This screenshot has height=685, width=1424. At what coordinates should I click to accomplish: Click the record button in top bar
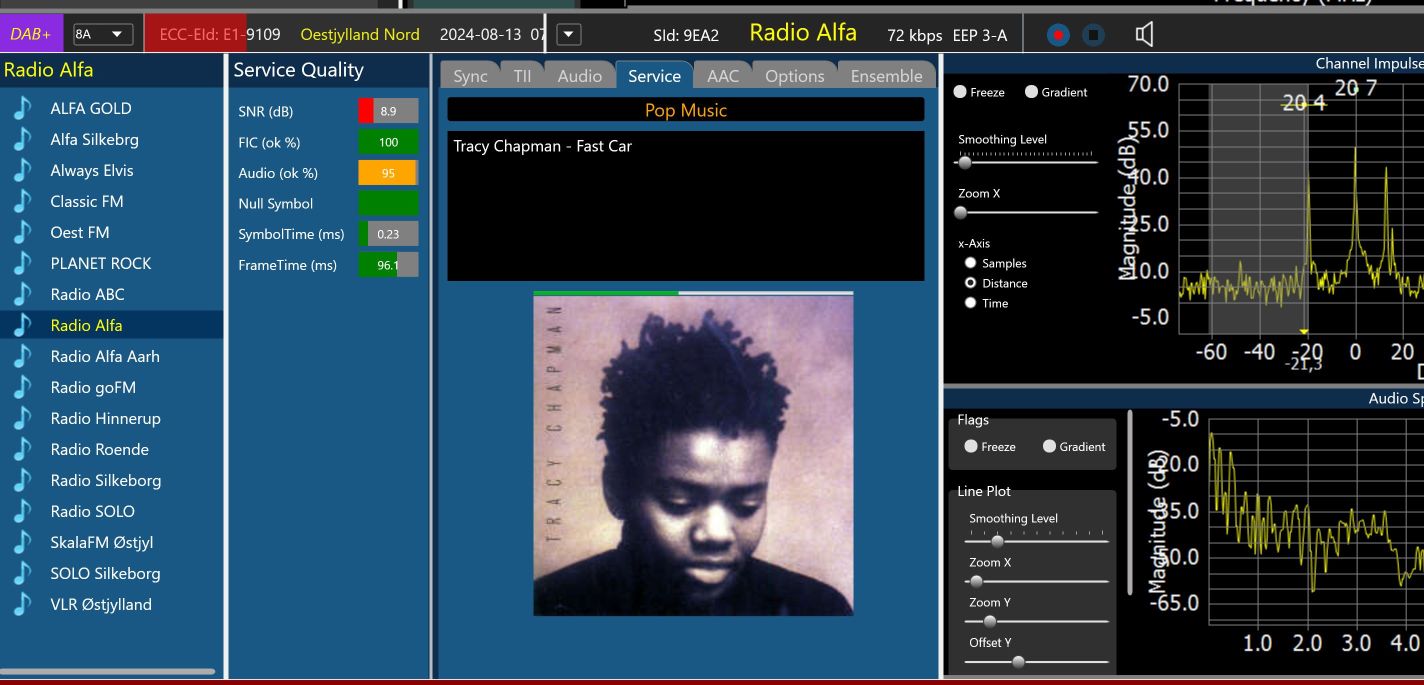[x=1058, y=35]
